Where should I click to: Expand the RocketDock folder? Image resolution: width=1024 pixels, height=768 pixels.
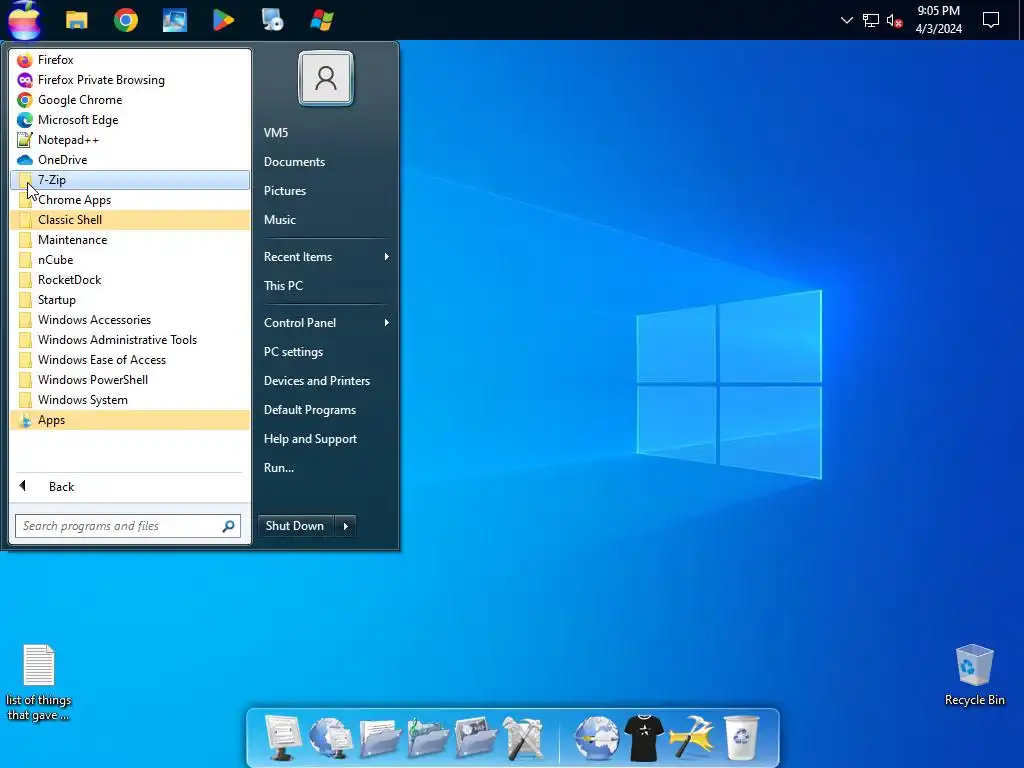[130, 280]
